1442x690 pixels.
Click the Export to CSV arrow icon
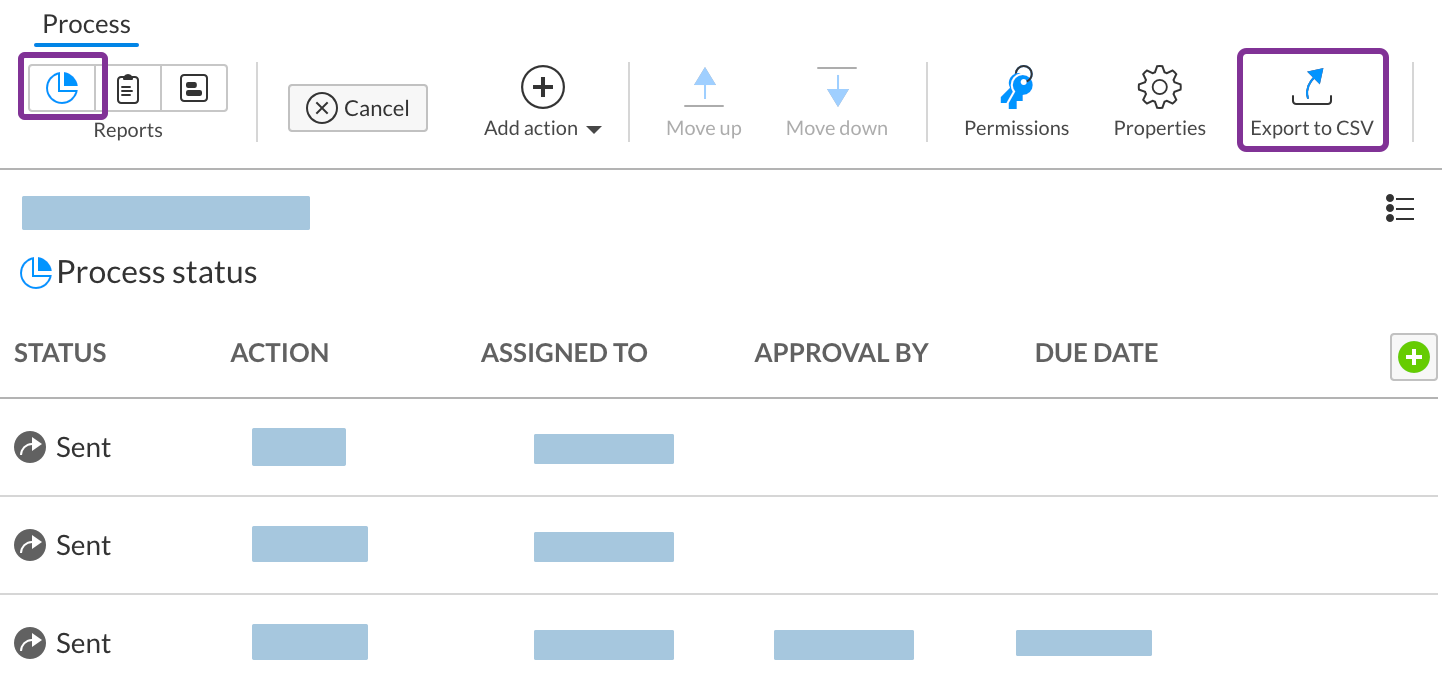point(1313,88)
